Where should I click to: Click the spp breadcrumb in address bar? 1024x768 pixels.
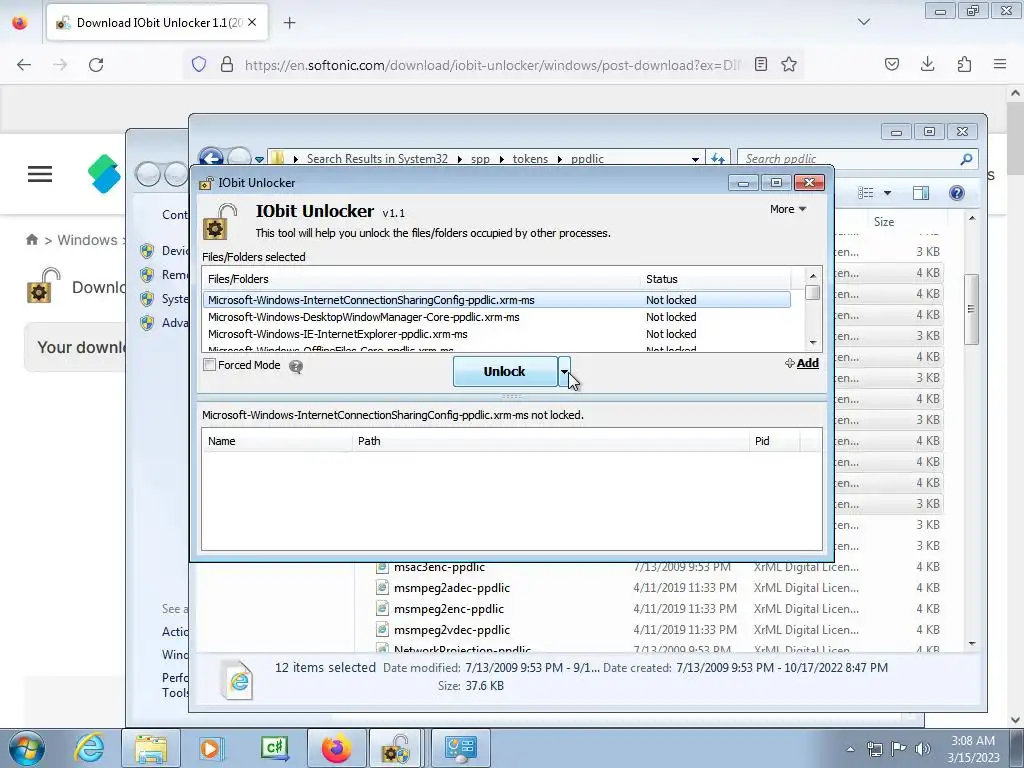click(x=480, y=159)
